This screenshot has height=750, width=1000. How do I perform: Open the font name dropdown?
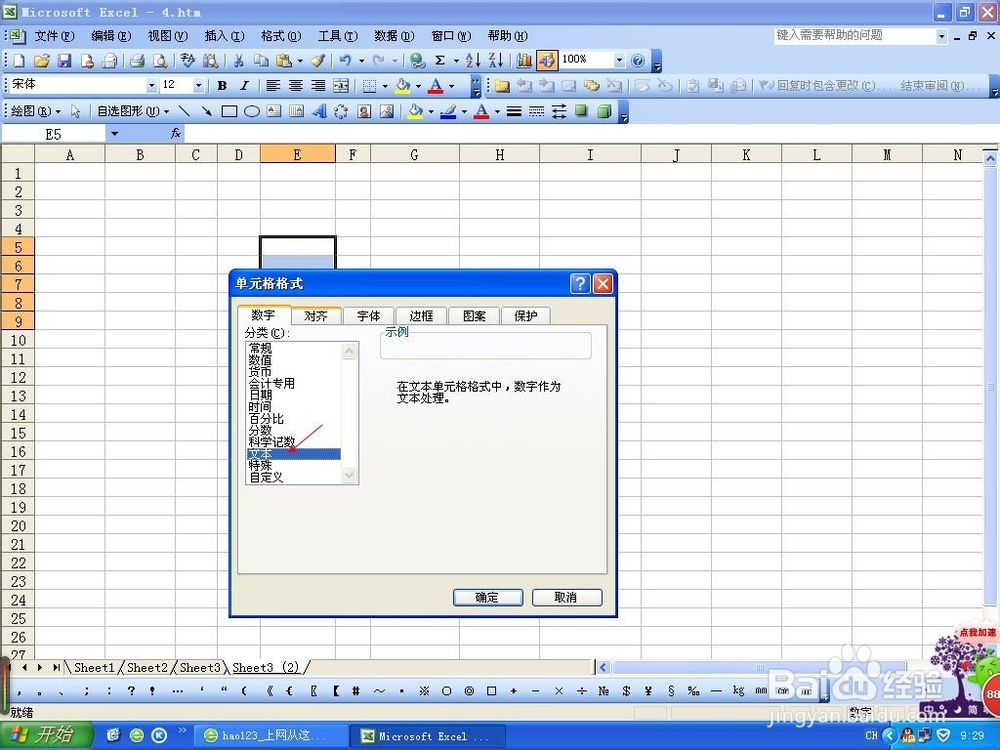151,85
